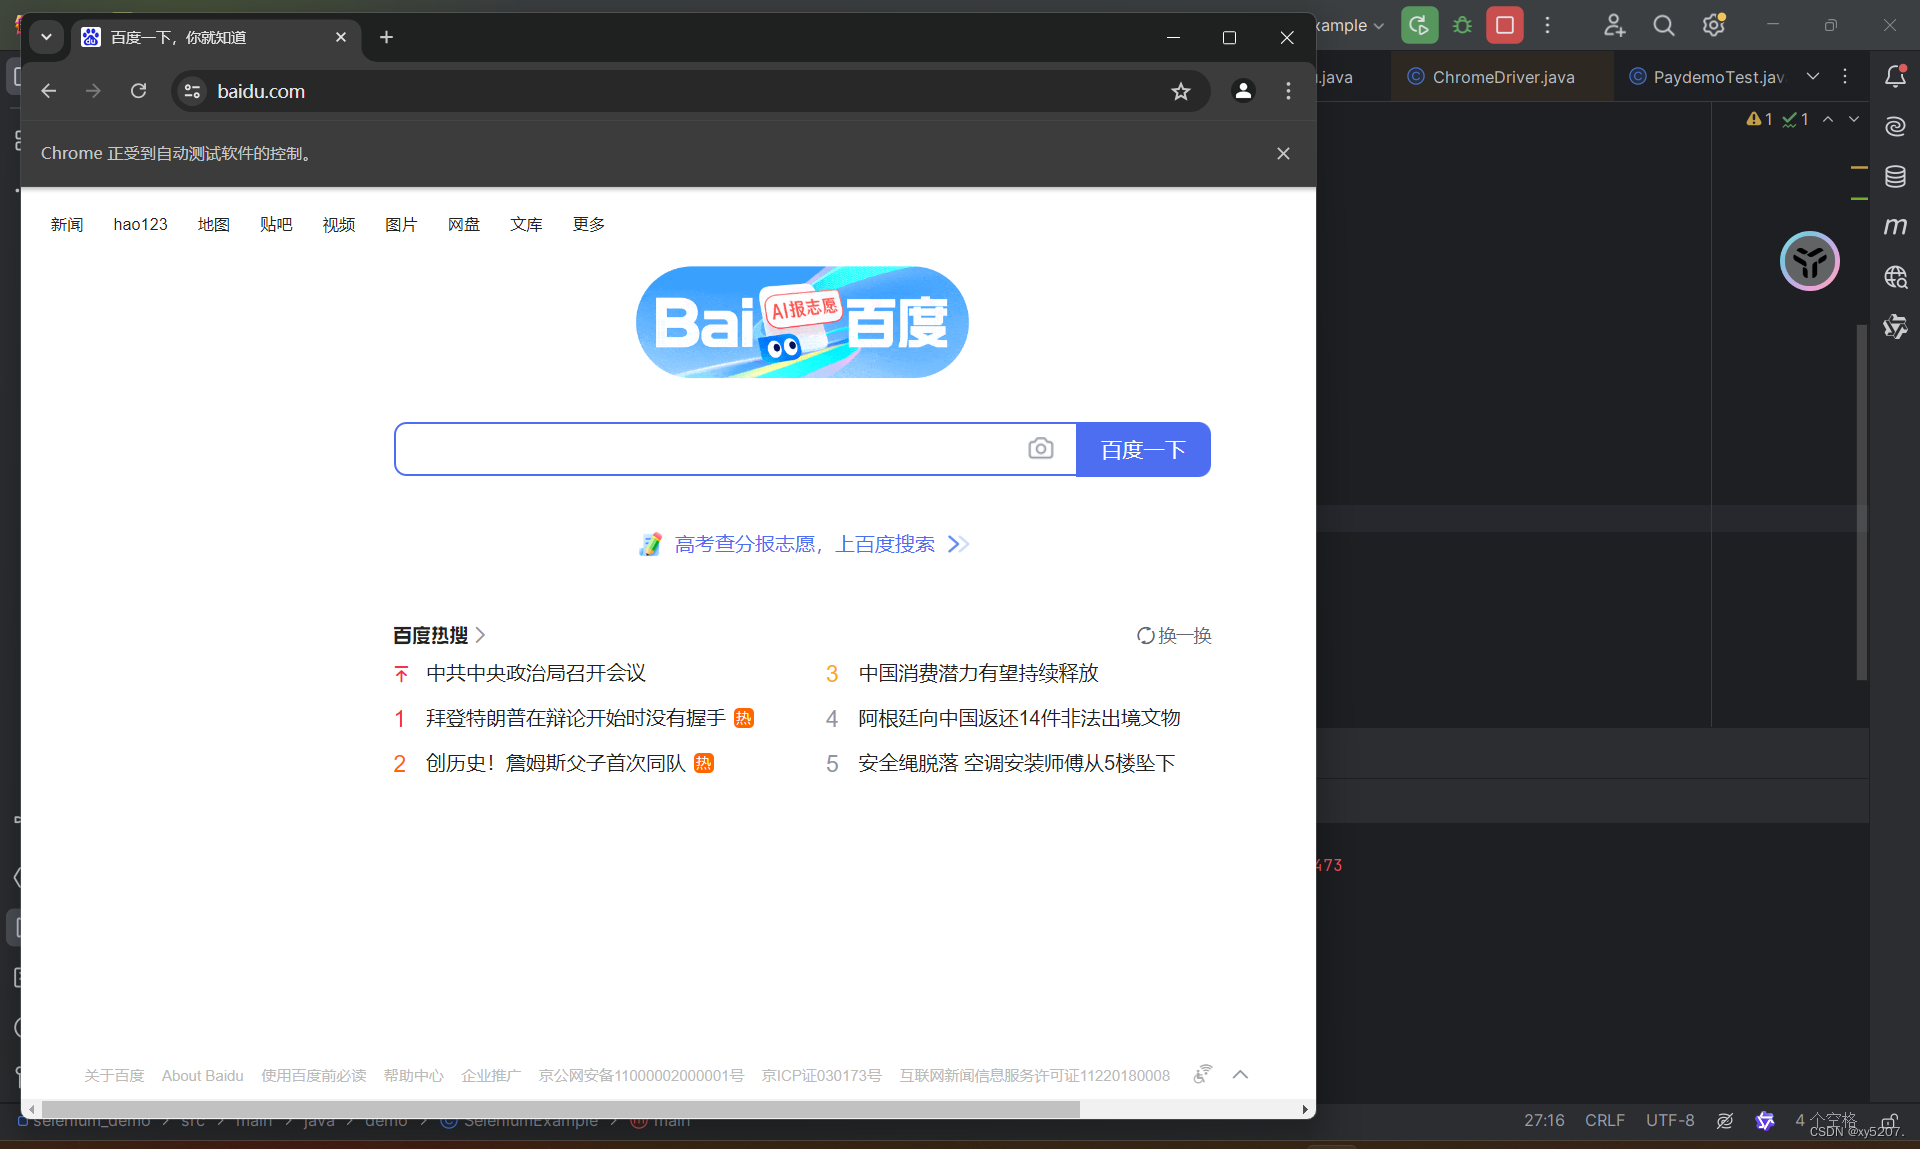Click the Chrome back arrow
Image resolution: width=1920 pixels, height=1149 pixels.
(48, 91)
